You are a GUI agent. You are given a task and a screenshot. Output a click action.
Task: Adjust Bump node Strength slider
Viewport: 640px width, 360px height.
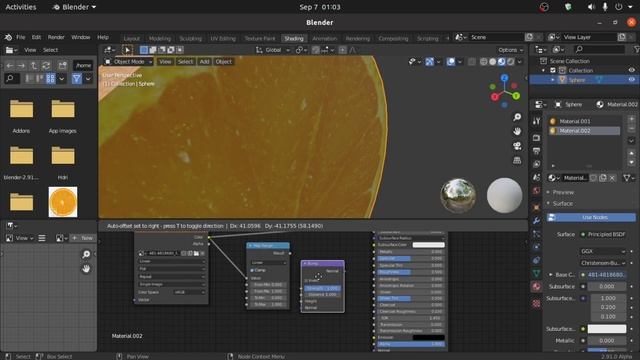point(322,288)
